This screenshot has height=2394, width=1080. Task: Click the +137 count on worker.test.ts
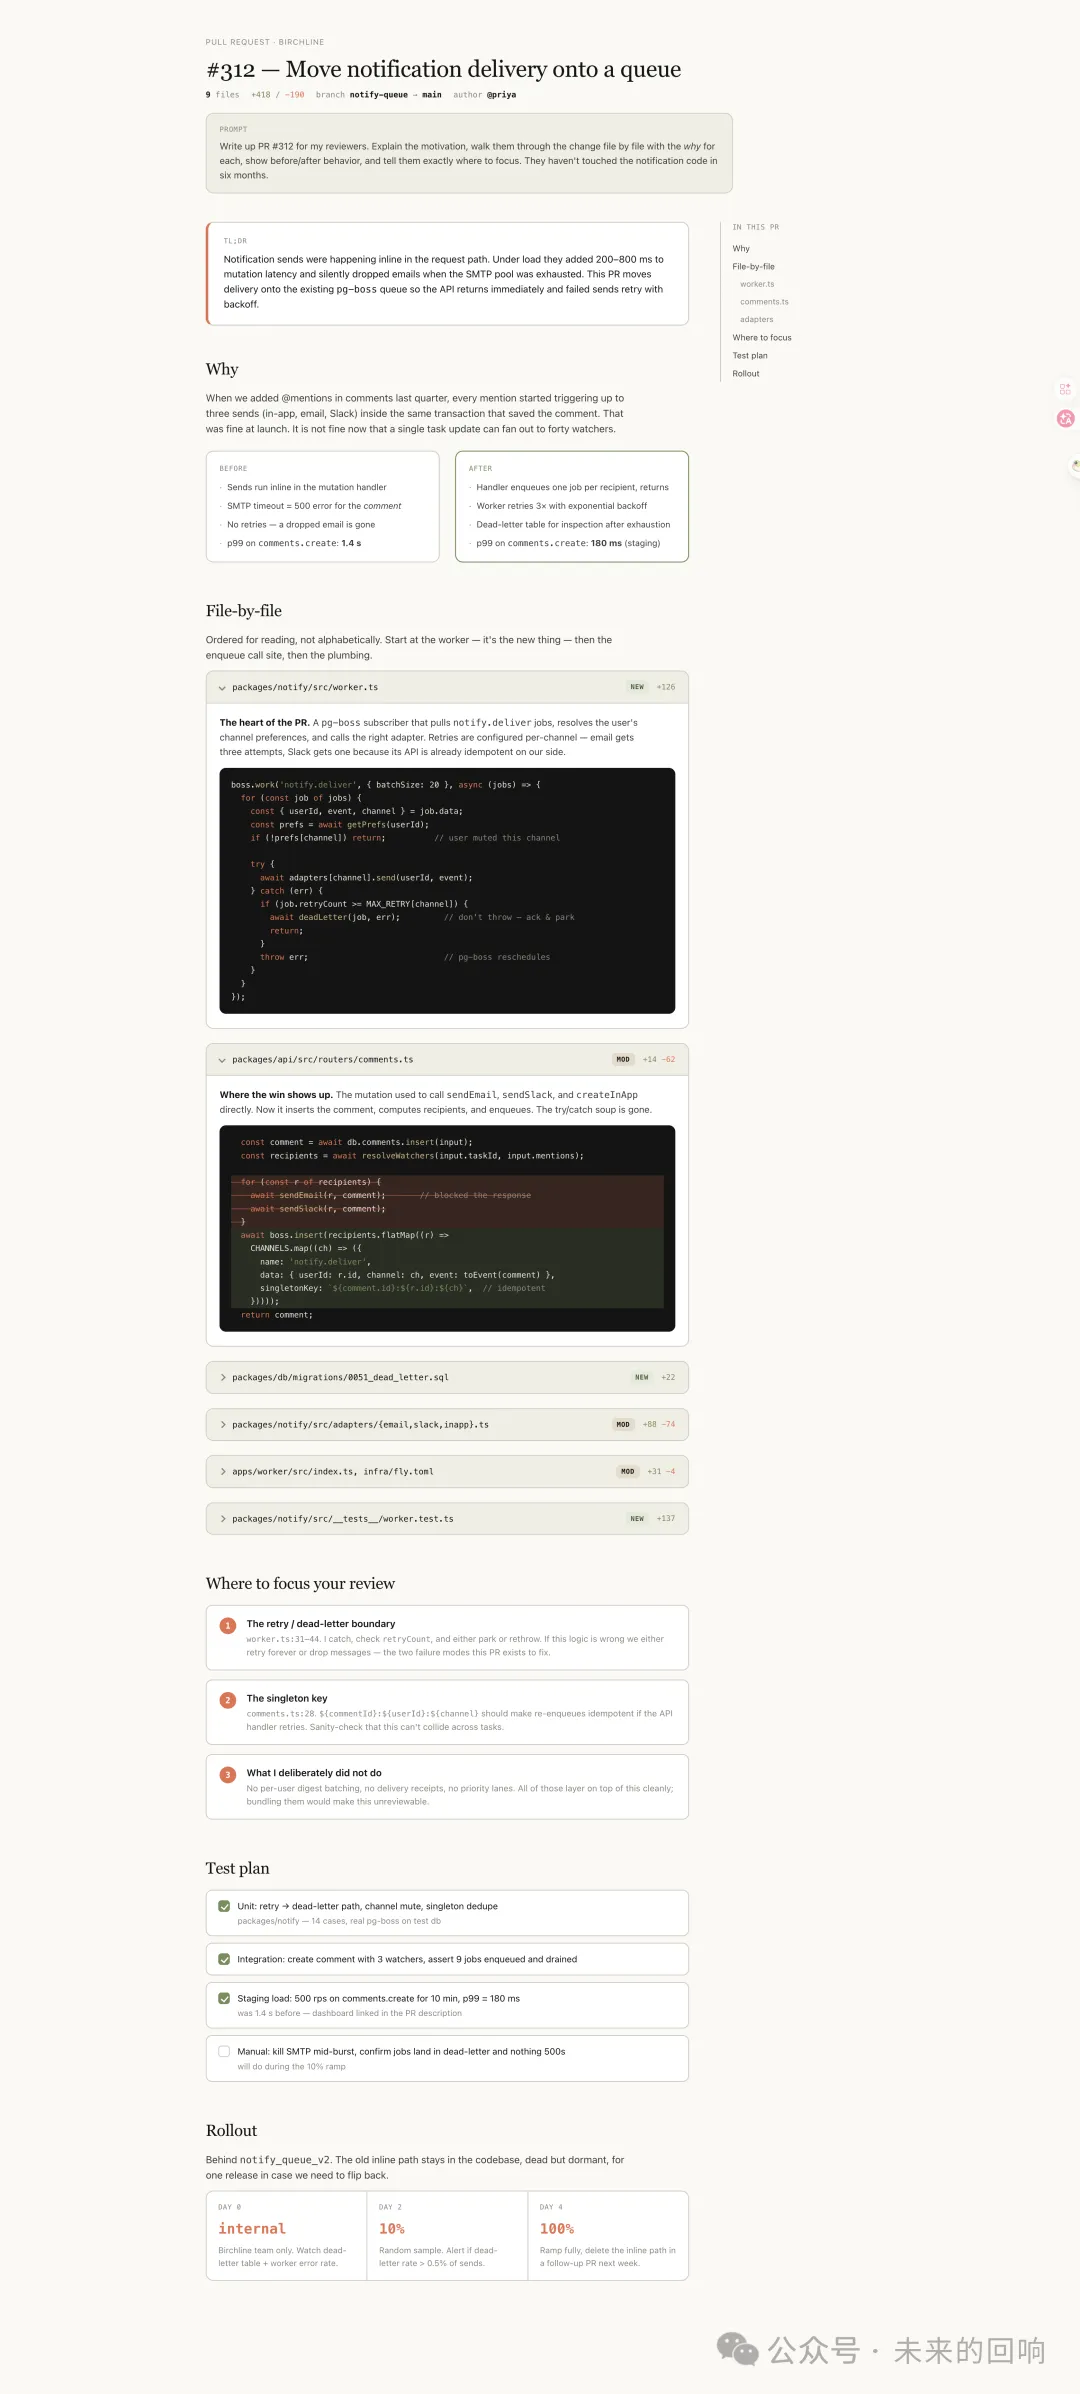point(666,1519)
